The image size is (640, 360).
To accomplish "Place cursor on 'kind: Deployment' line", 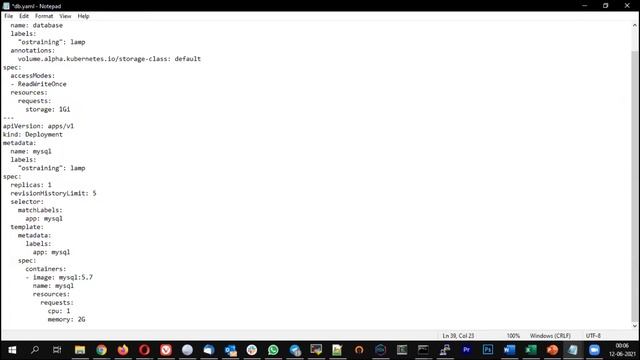I will 33,134.
